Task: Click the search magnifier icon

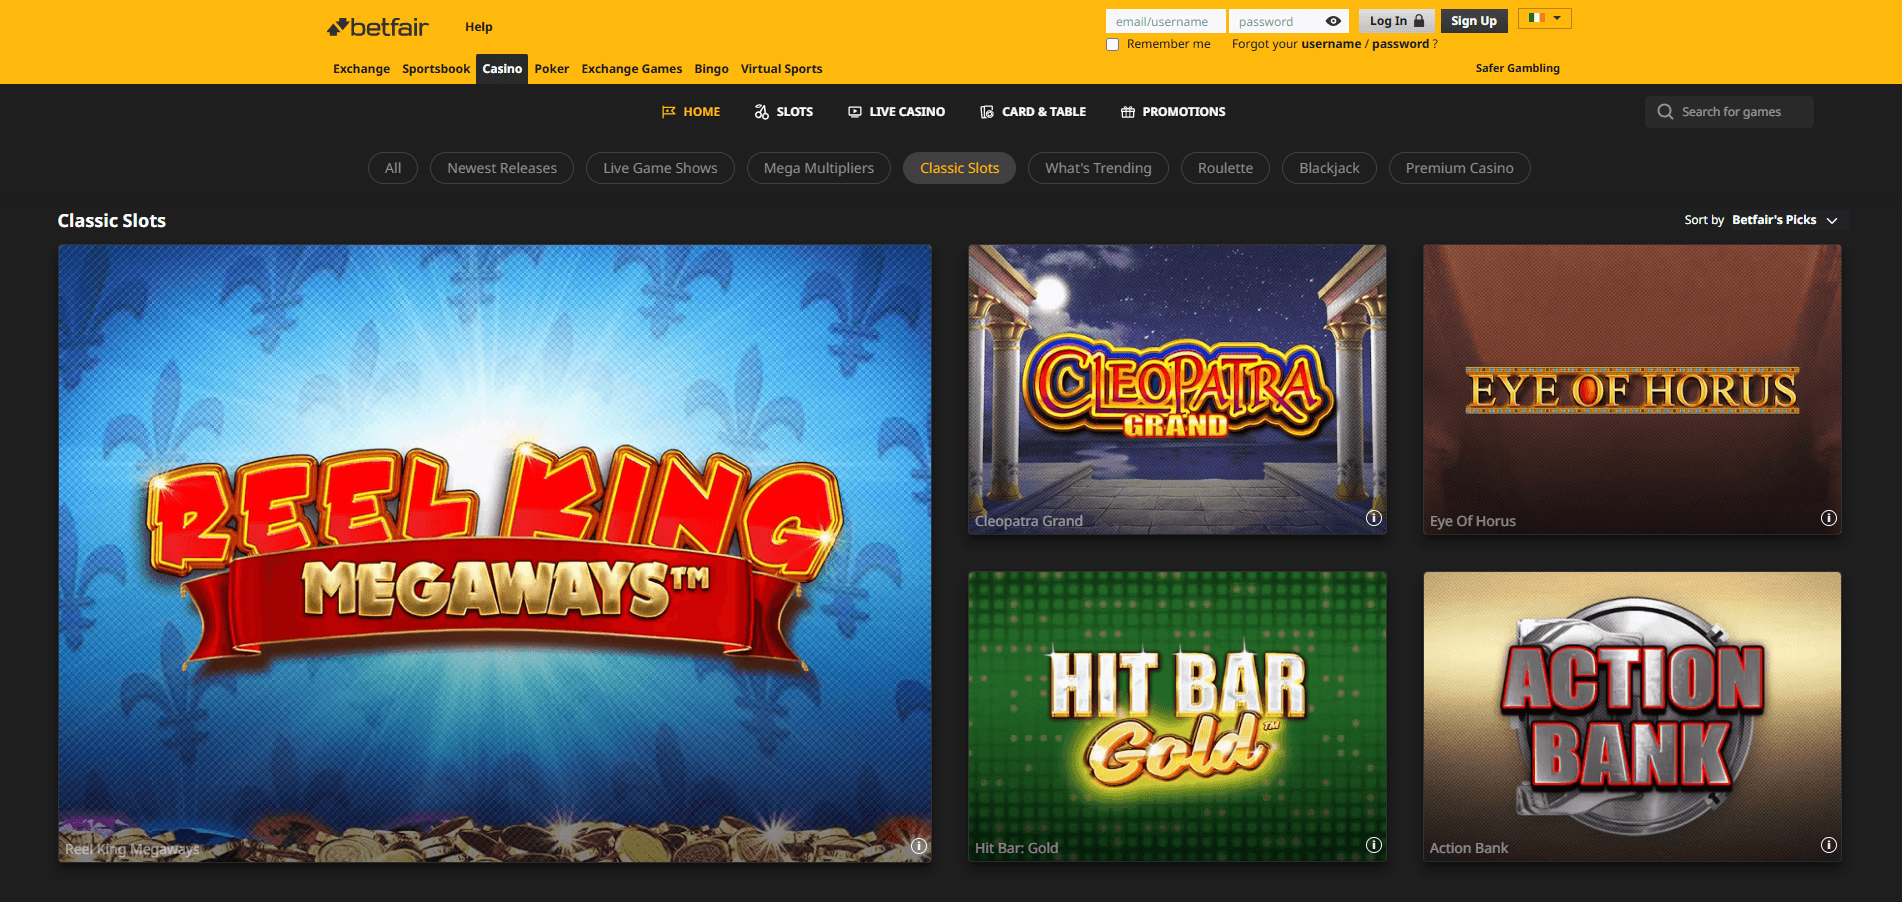Action: (1665, 112)
